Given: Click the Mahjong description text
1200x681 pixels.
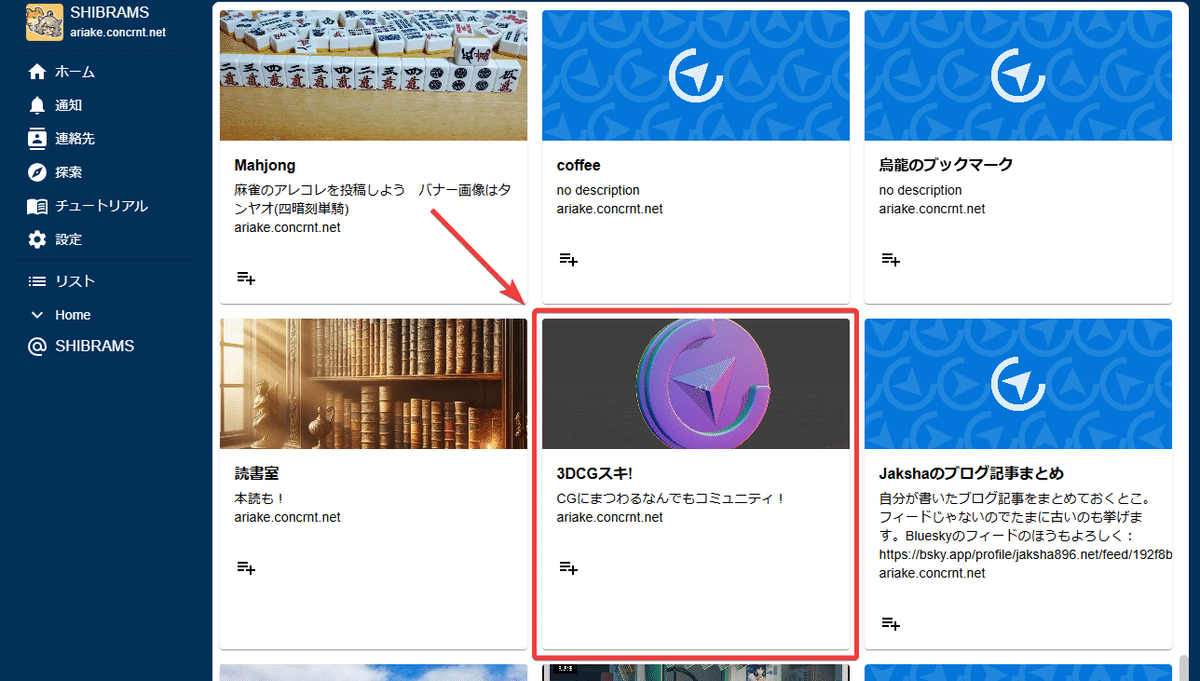Looking at the screenshot, I should tap(373, 199).
